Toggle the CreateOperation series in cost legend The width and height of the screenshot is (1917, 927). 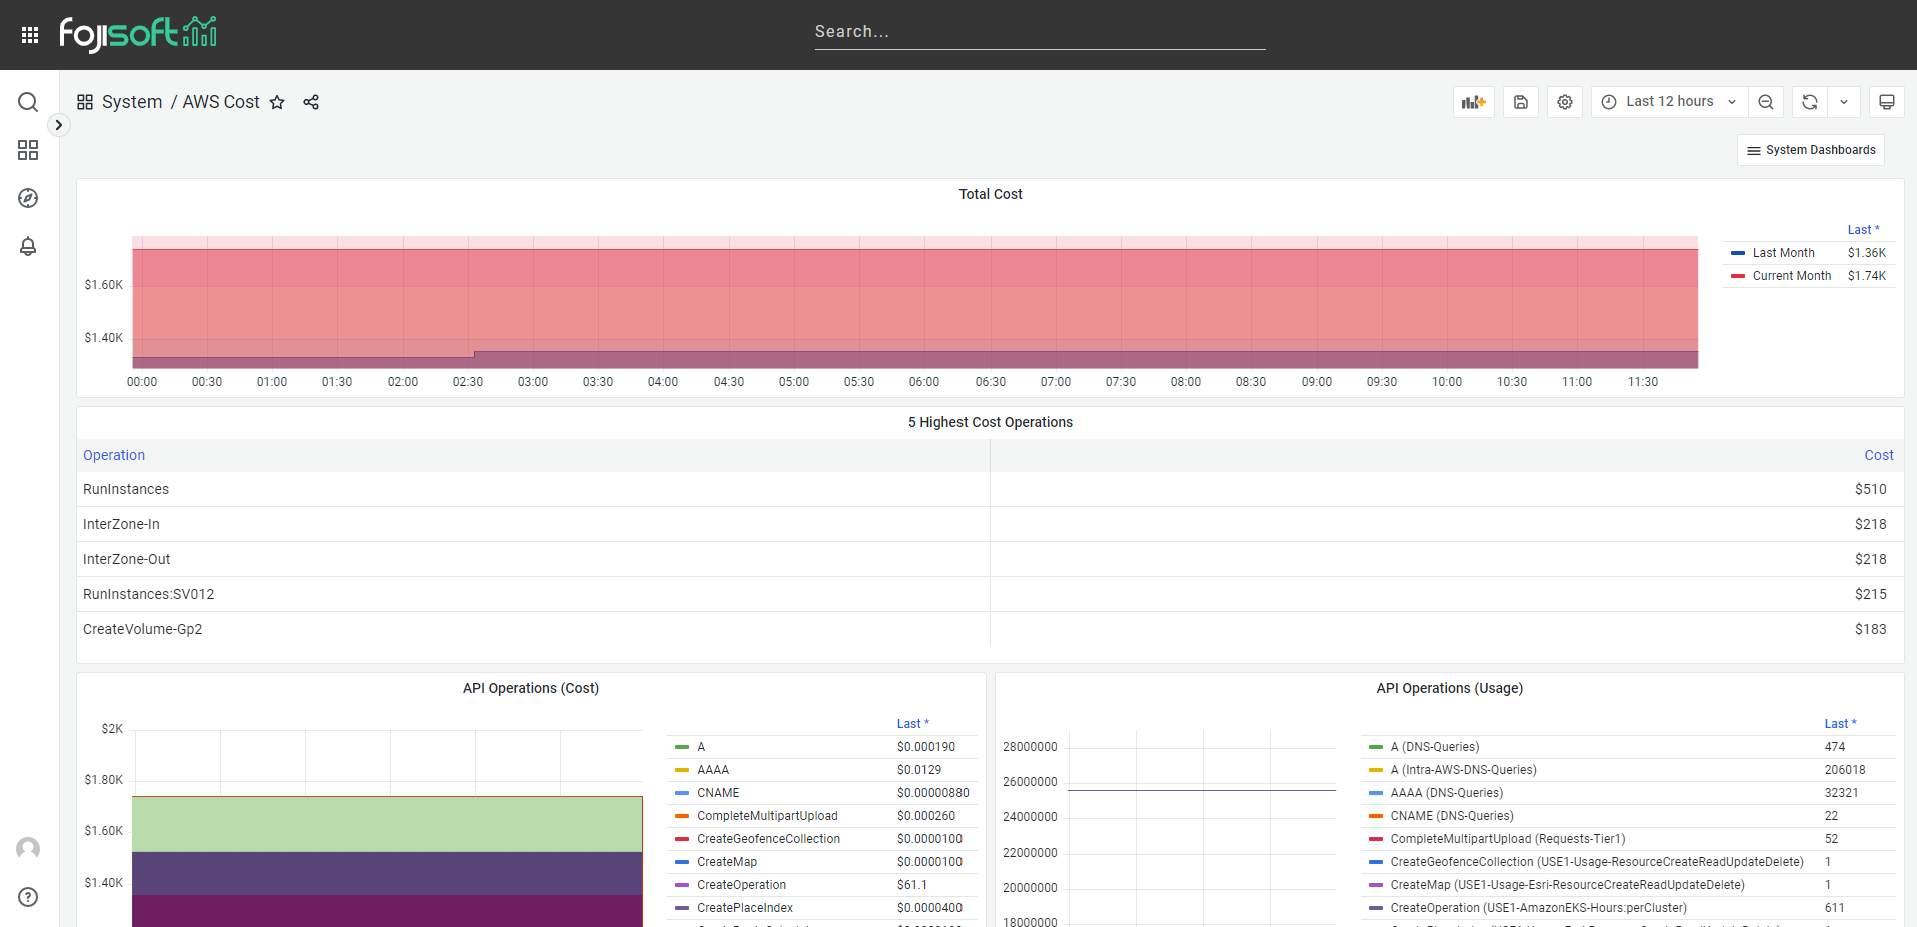(x=741, y=885)
